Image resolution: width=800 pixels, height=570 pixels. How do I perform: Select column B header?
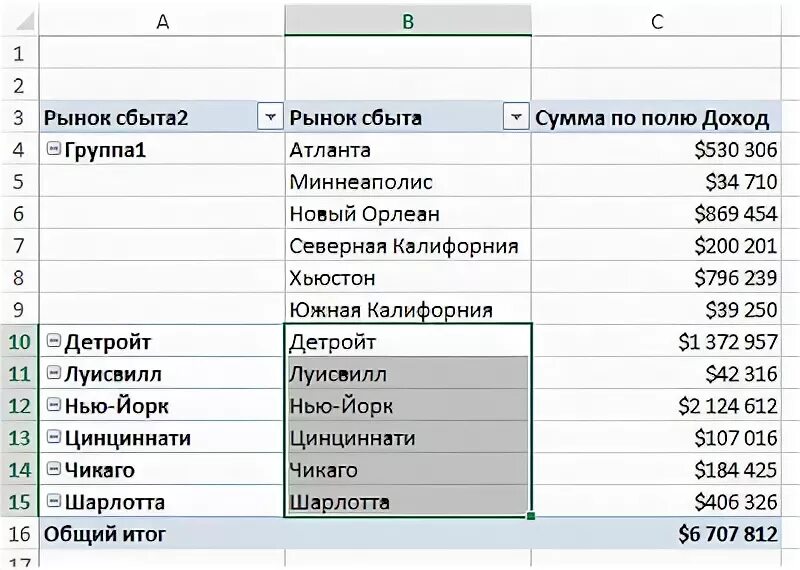(407, 21)
